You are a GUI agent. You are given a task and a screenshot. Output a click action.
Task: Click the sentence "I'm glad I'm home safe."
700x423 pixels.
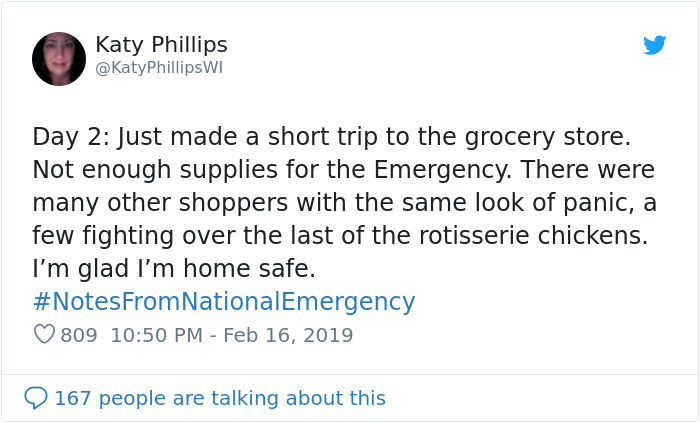click(173, 268)
